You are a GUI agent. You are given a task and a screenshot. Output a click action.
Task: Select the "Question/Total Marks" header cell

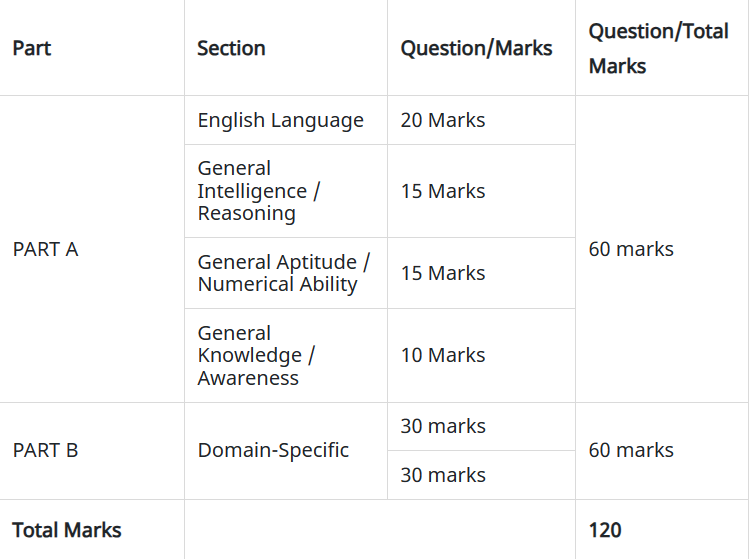[658, 48]
